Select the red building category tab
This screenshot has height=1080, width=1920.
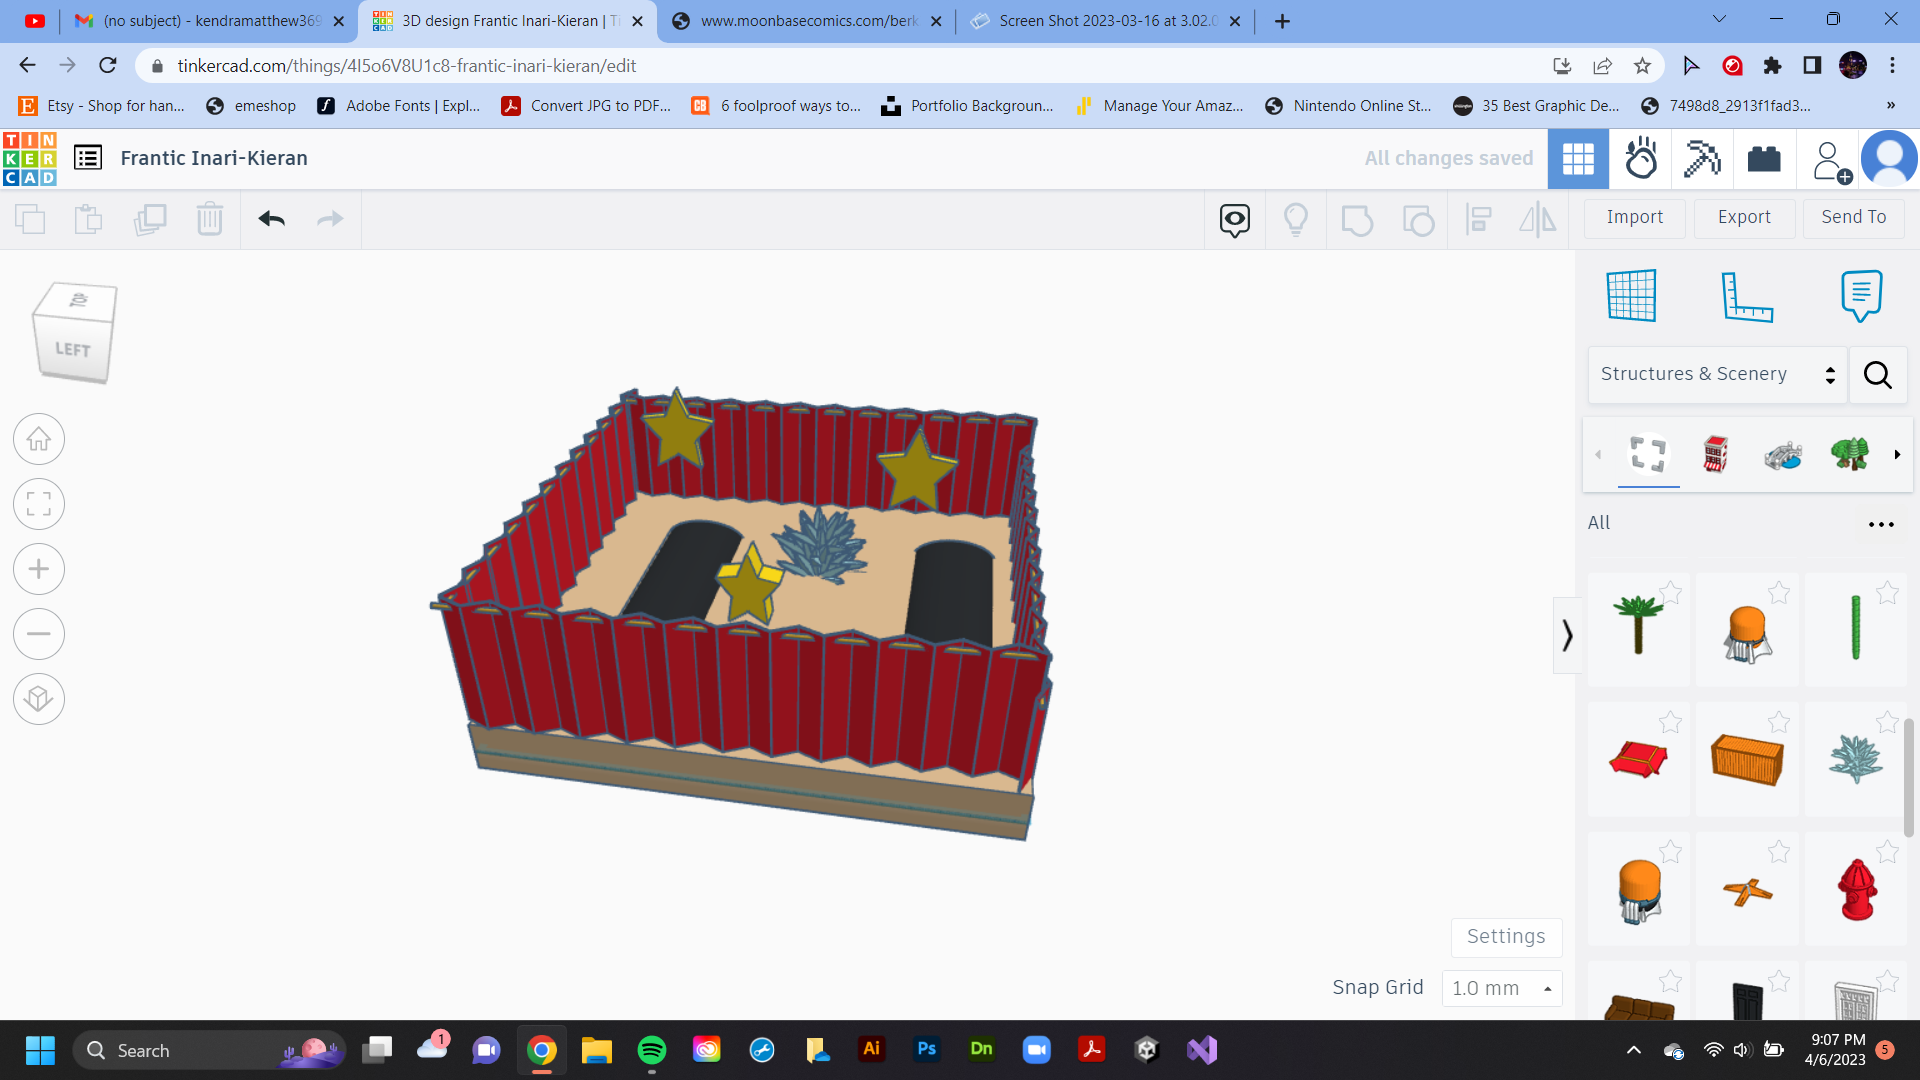click(x=1716, y=454)
